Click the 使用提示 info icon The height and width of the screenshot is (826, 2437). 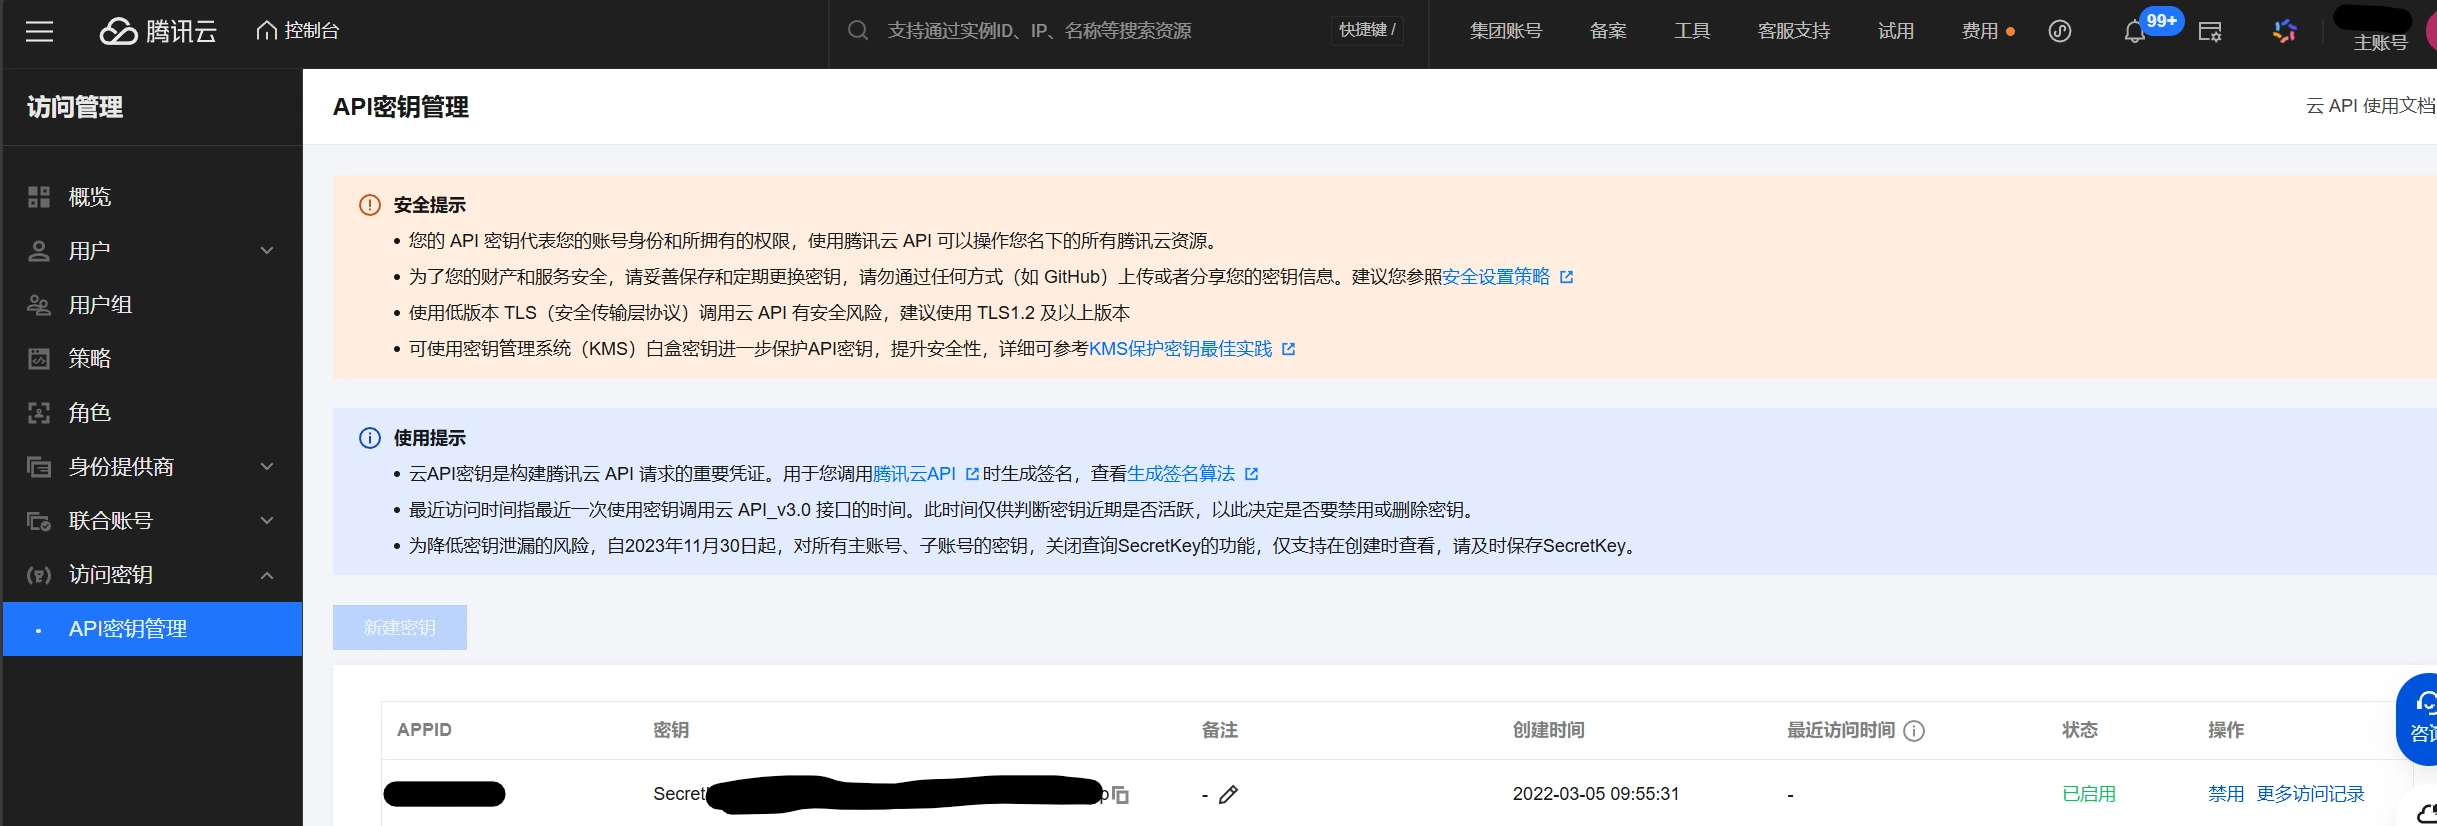[x=370, y=438]
